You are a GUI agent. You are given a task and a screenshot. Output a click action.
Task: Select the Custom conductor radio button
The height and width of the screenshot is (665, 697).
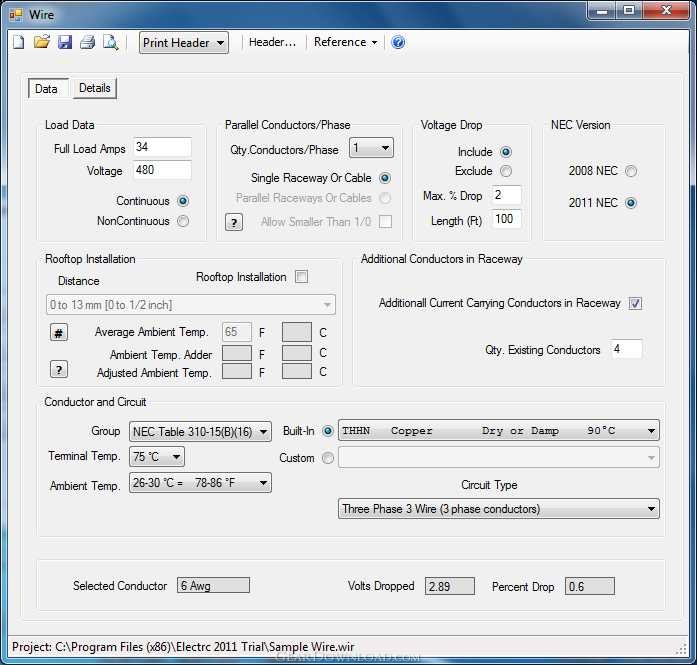click(328, 458)
